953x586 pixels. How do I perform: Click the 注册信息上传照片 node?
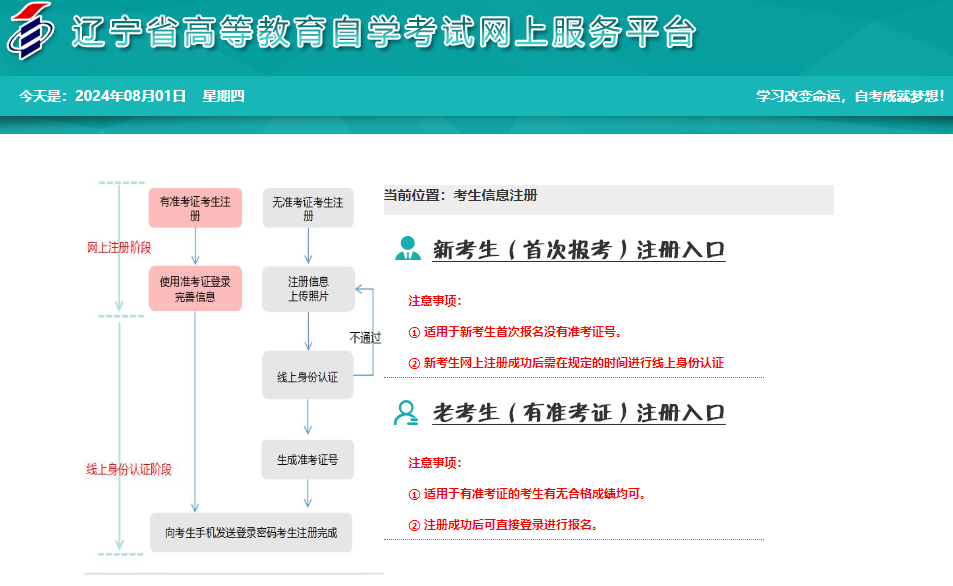(x=307, y=288)
